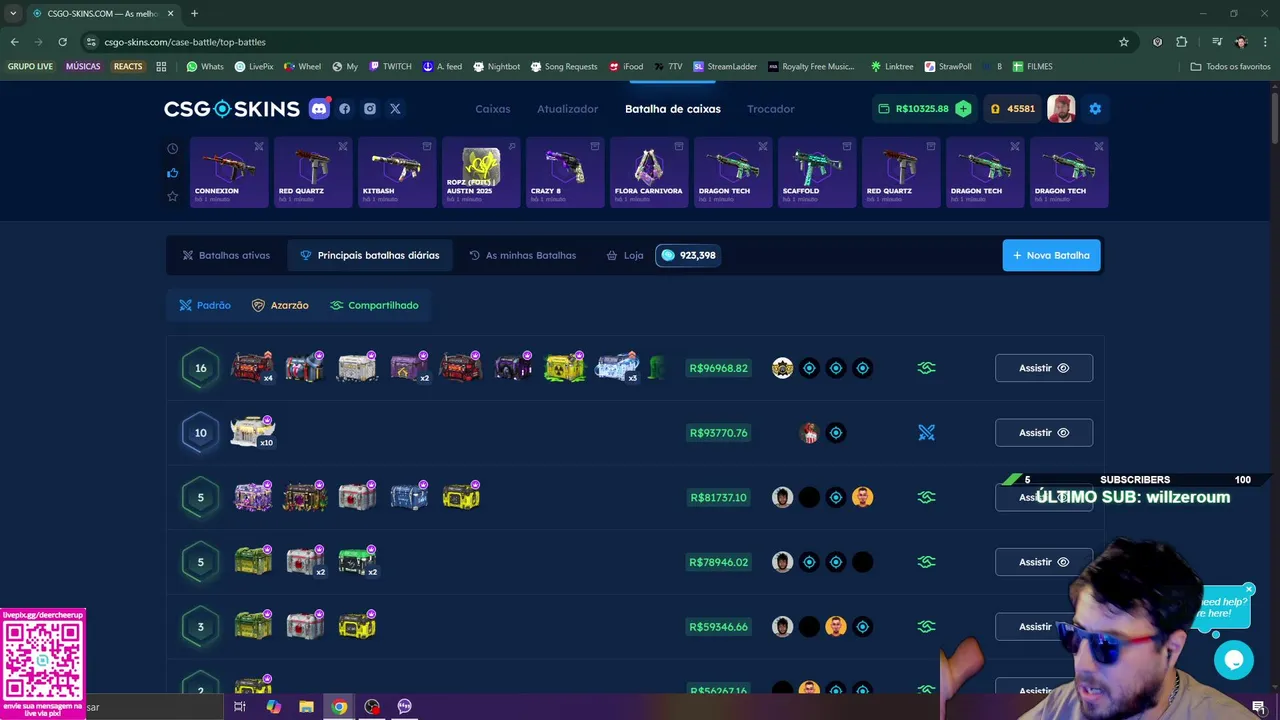
Task: Select Principais batalhas diárias tab
Action: (370, 255)
